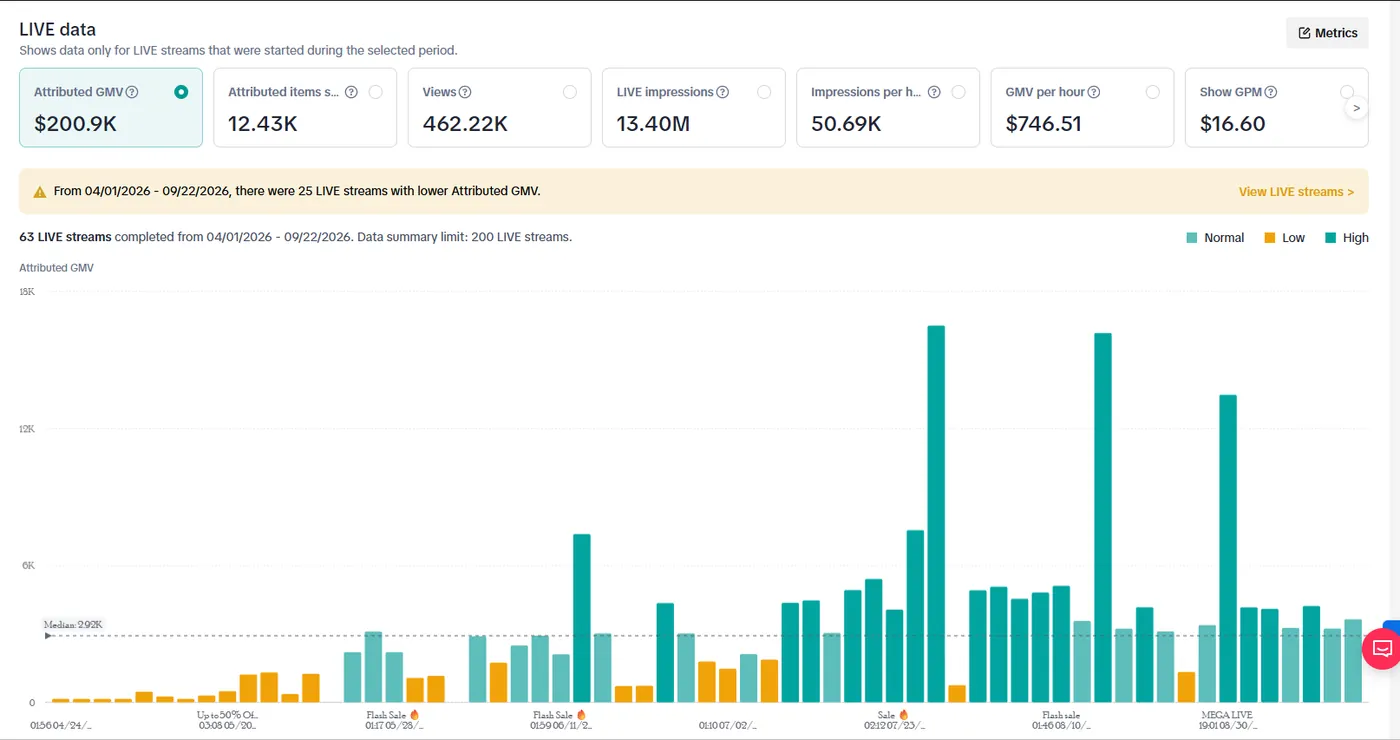Open help tooltip for Attributed items sold
Image resolution: width=1400 pixels, height=740 pixels.
pyautogui.click(x=351, y=92)
